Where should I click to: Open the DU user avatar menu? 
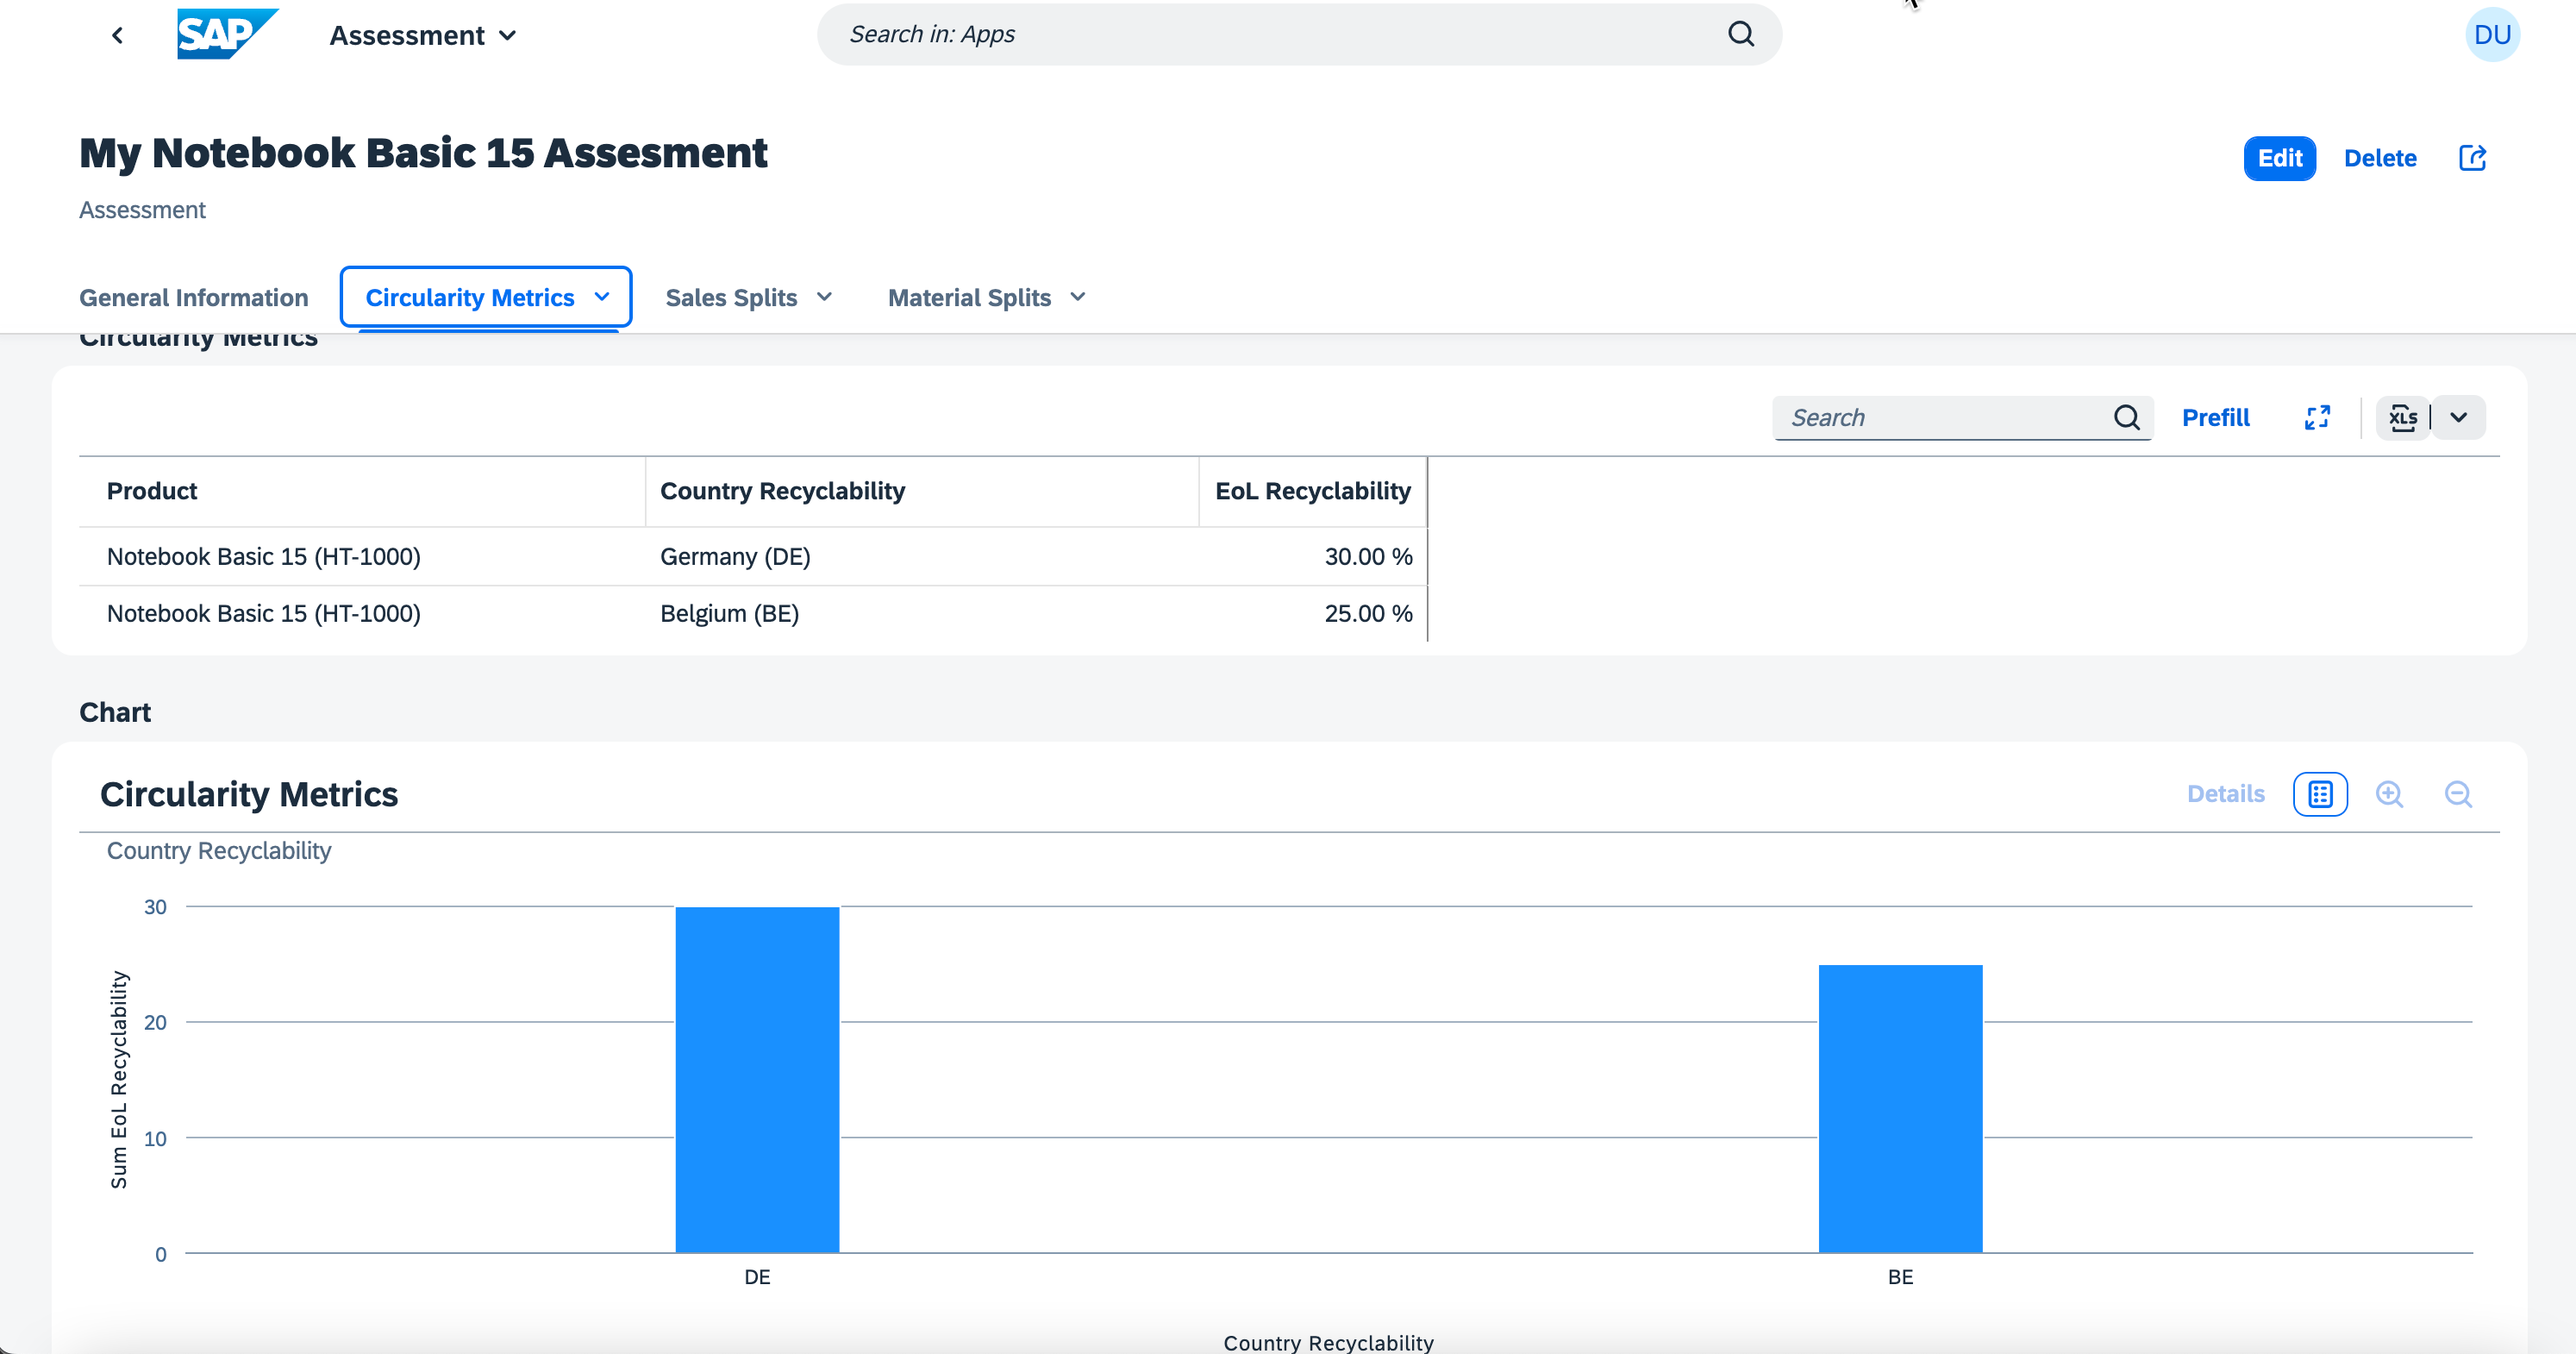(2492, 35)
